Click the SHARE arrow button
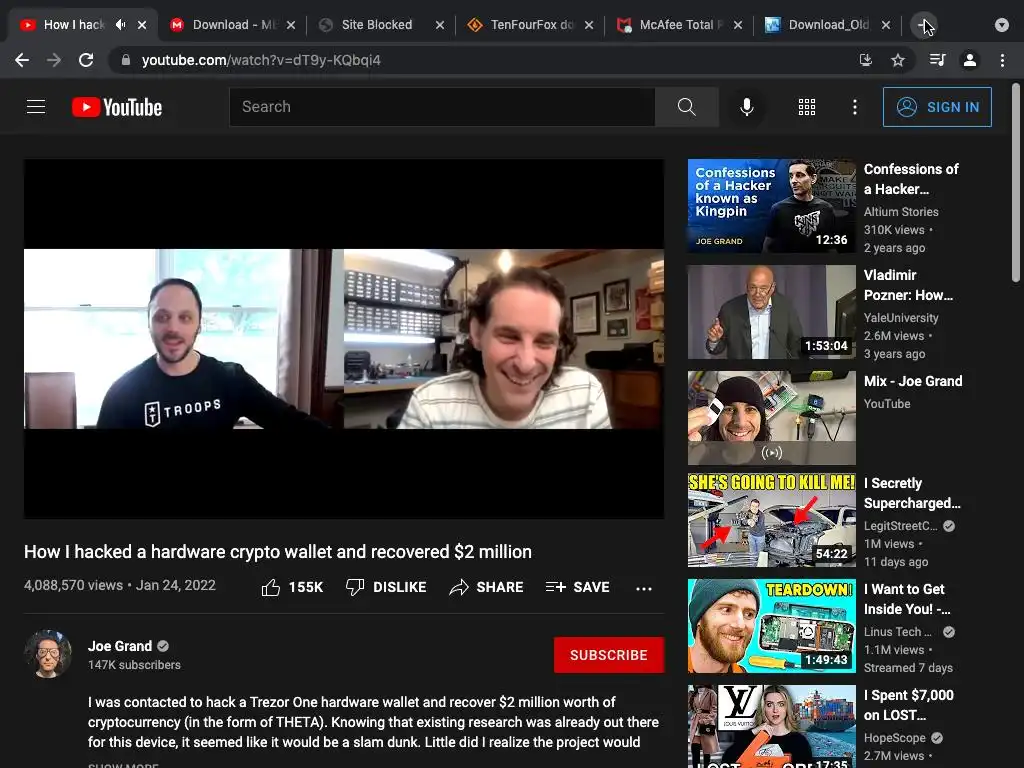This screenshot has height=768, width=1024. [487, 587]
